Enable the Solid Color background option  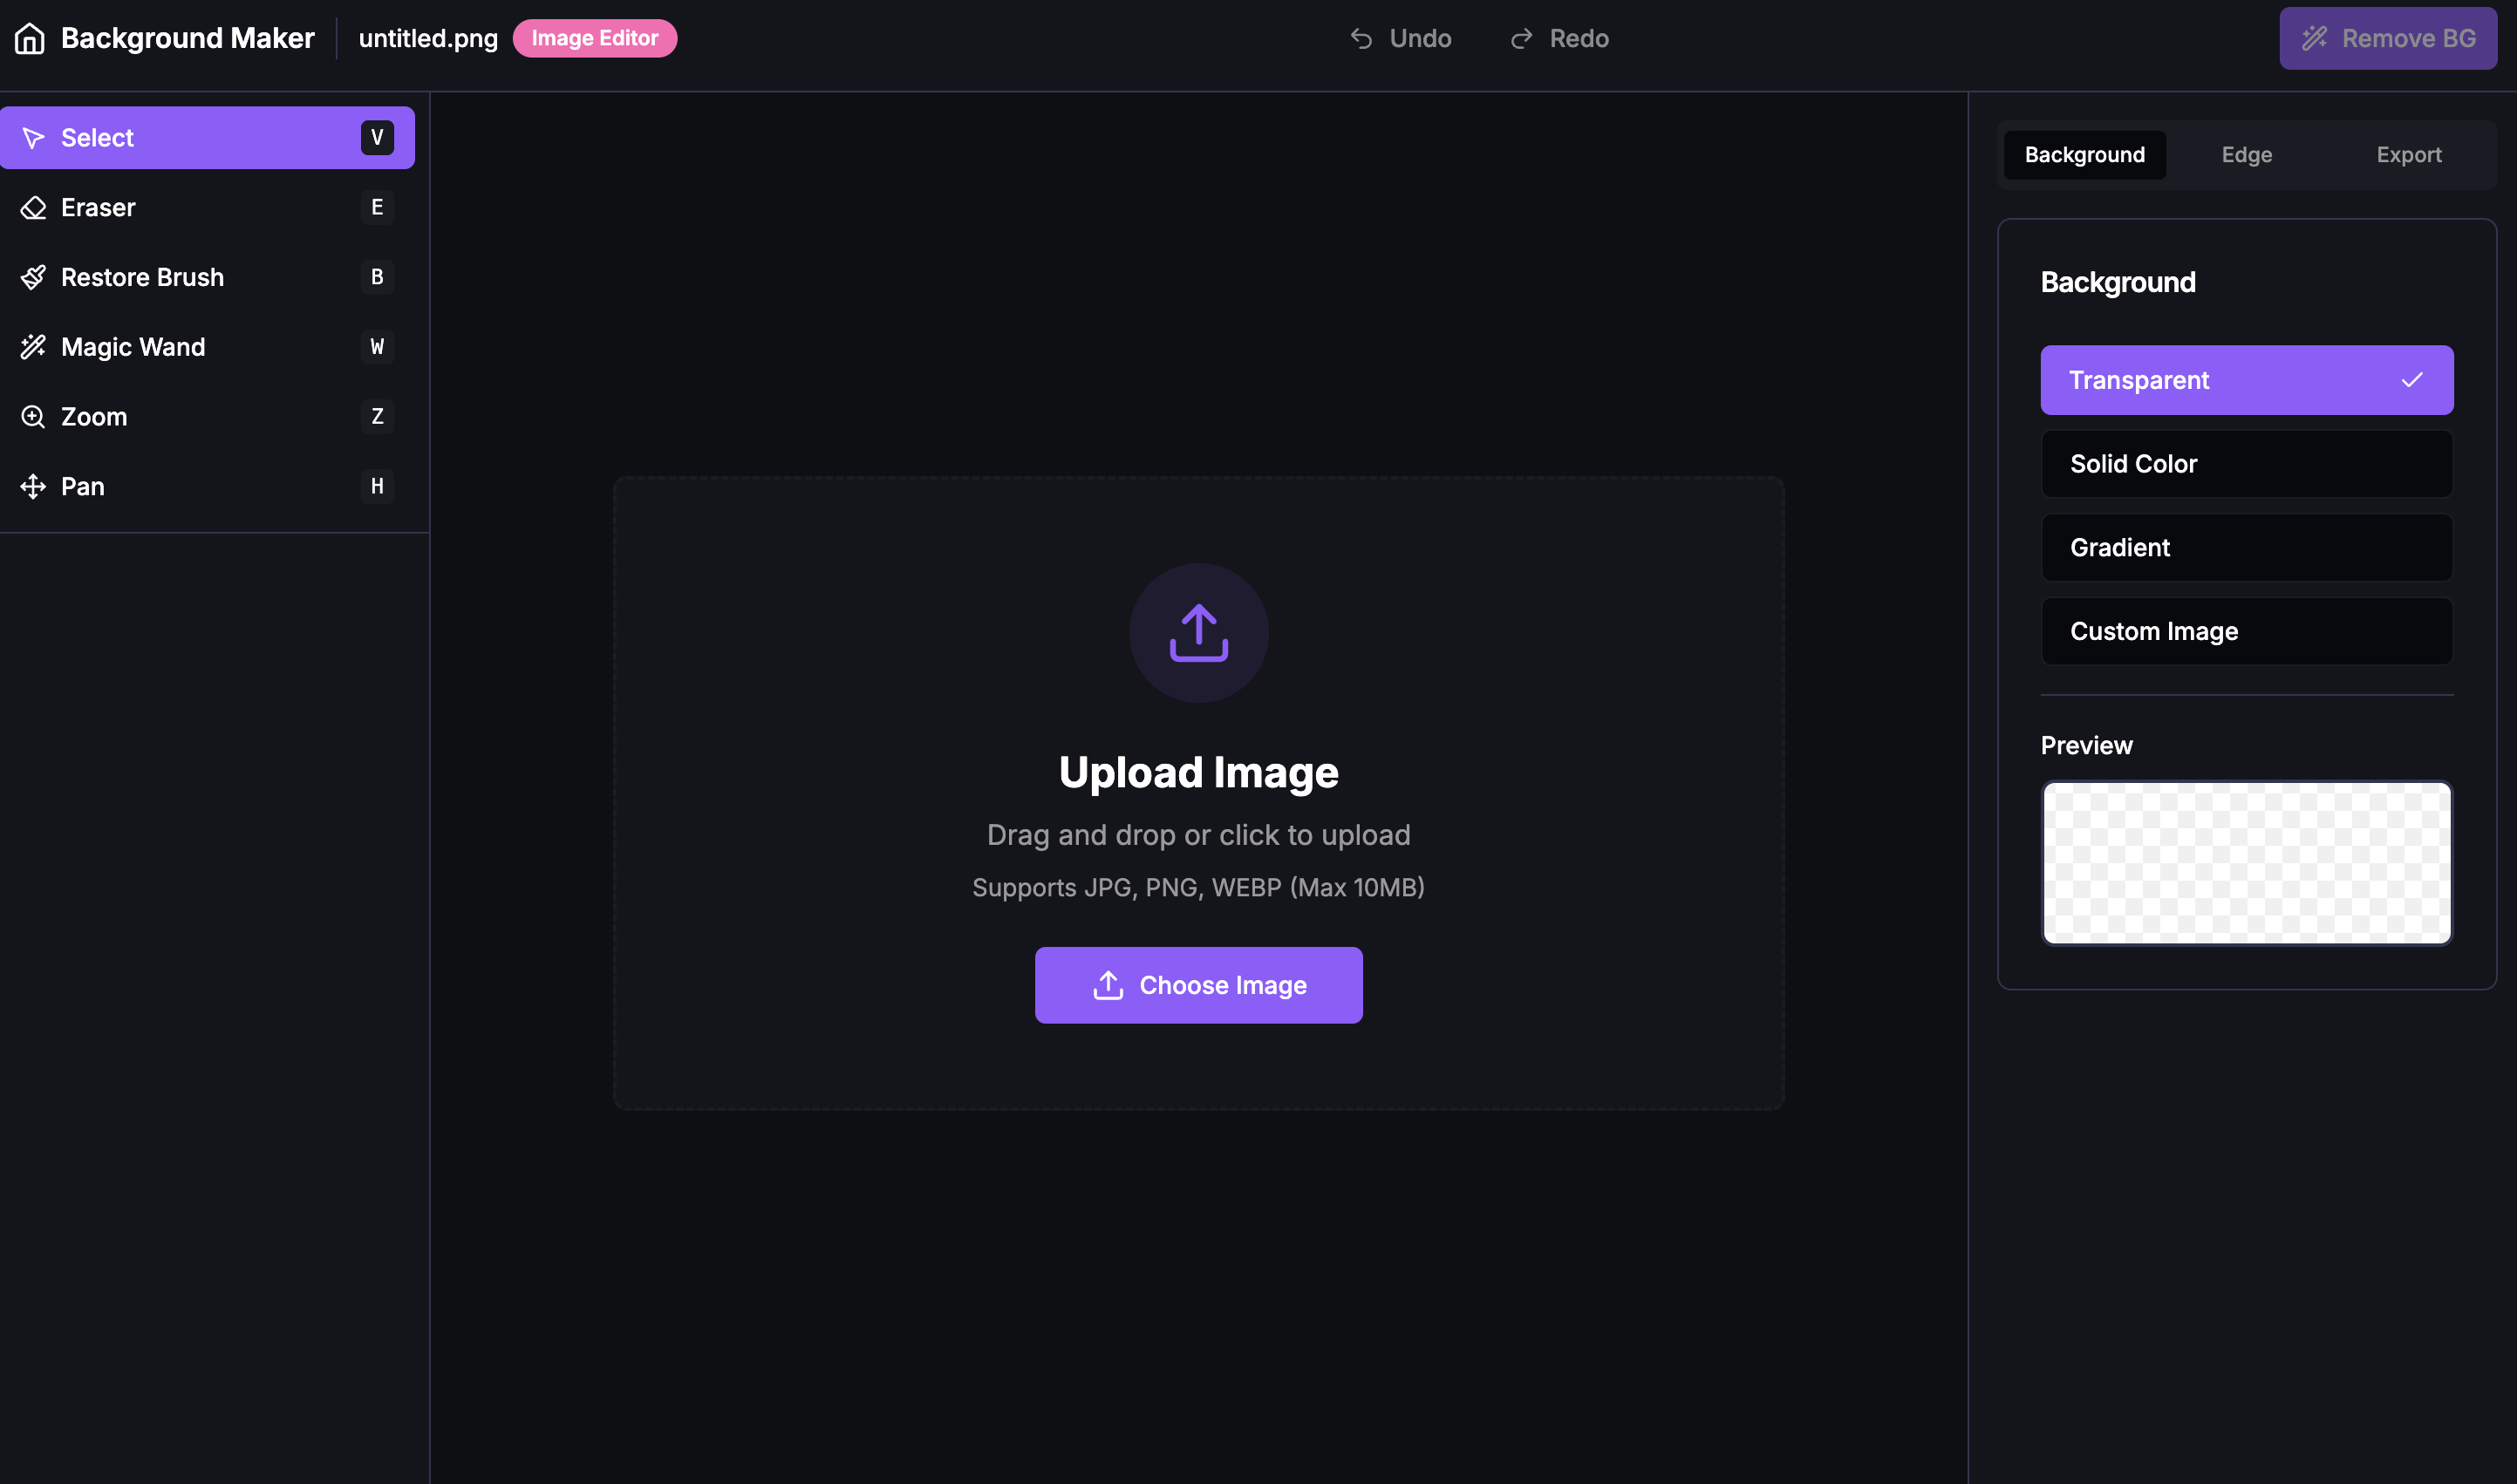click(x=2245, y=463)
